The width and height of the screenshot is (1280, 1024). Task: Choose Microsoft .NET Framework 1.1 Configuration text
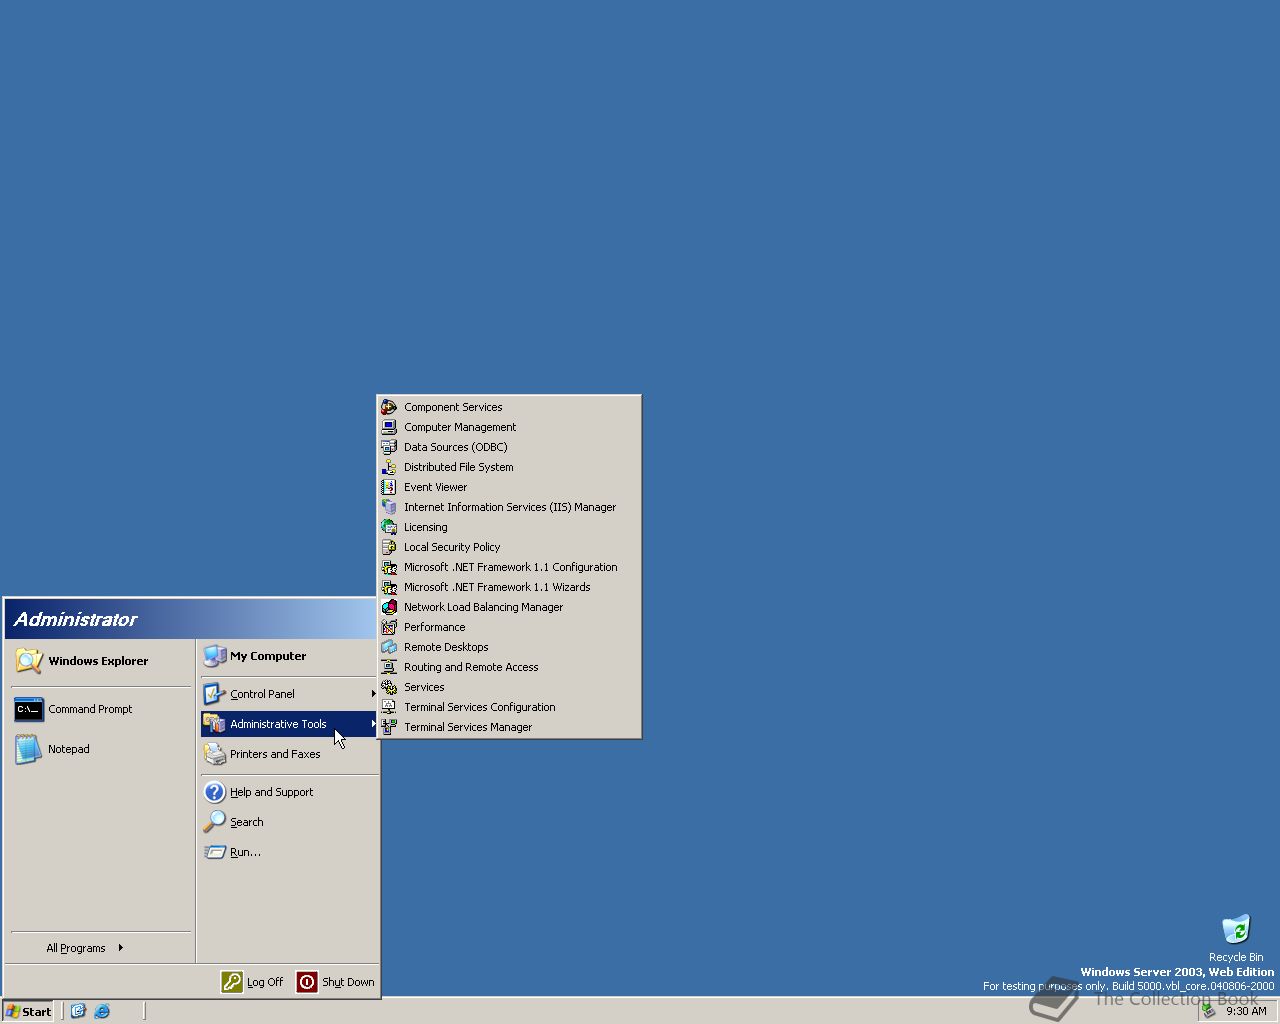[x=511, y=567]
